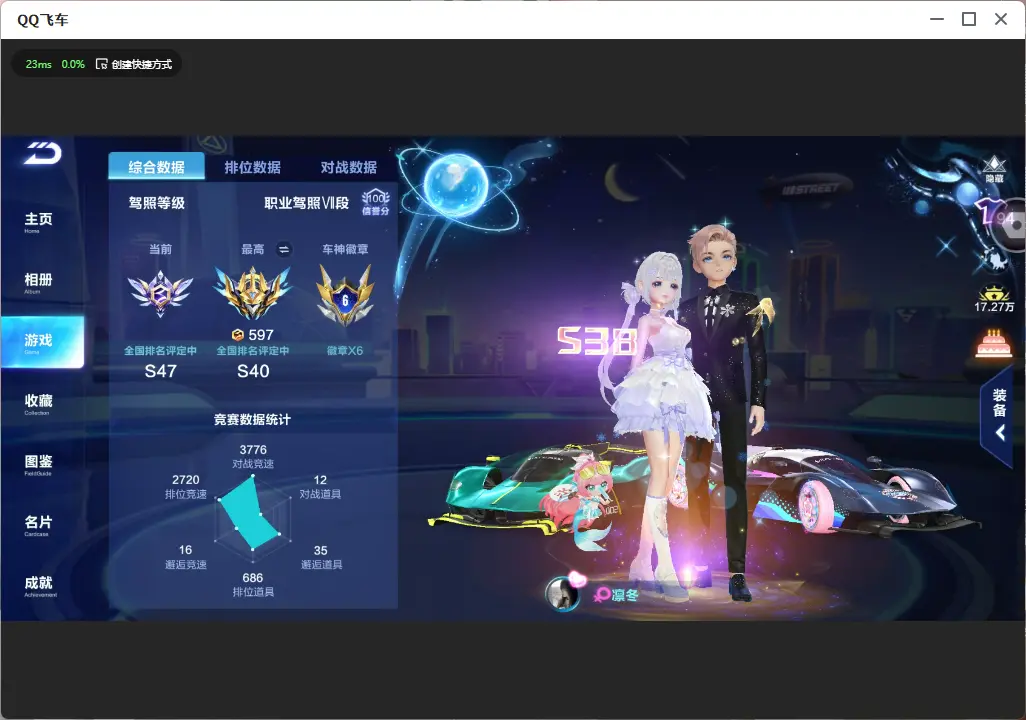This screenshot has height=720, width=1026.
Task: Select the 游戏 game section
Action: 42,342
